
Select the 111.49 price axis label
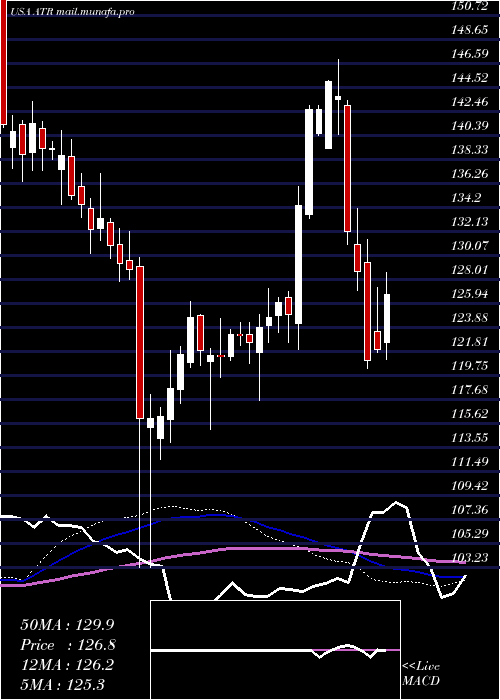[470, 462]
